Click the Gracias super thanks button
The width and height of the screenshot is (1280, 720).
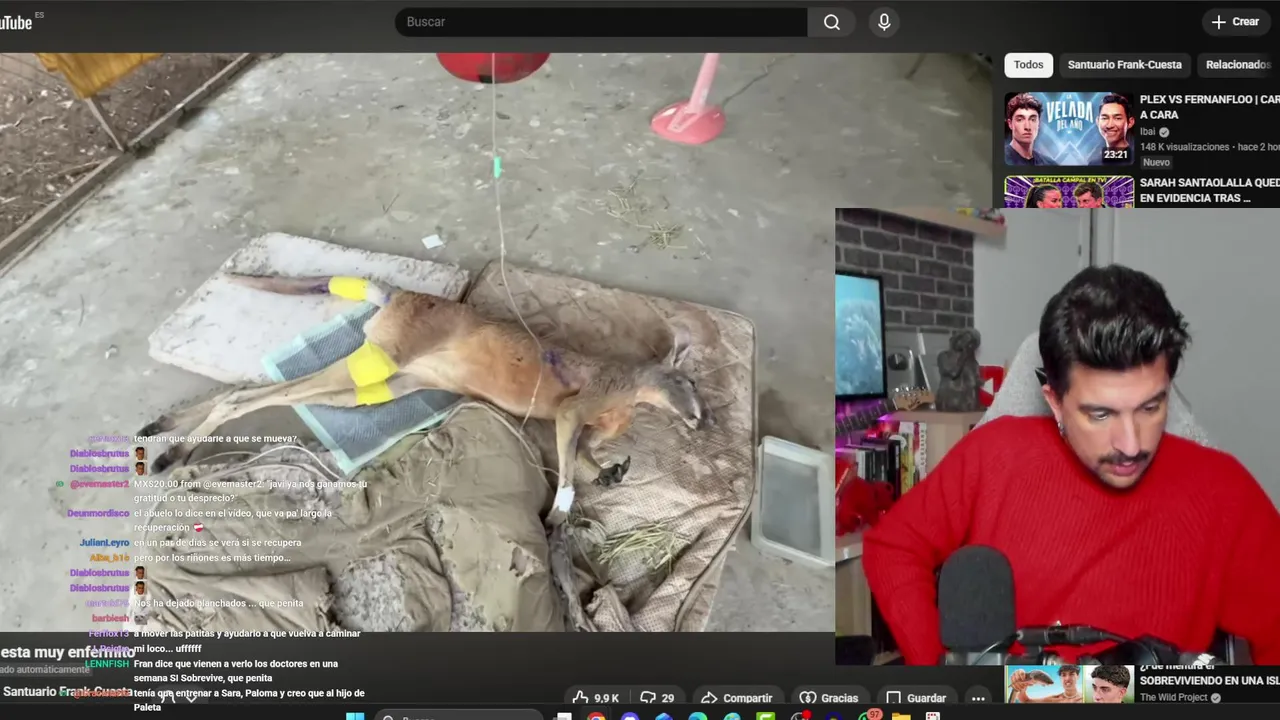829,698
